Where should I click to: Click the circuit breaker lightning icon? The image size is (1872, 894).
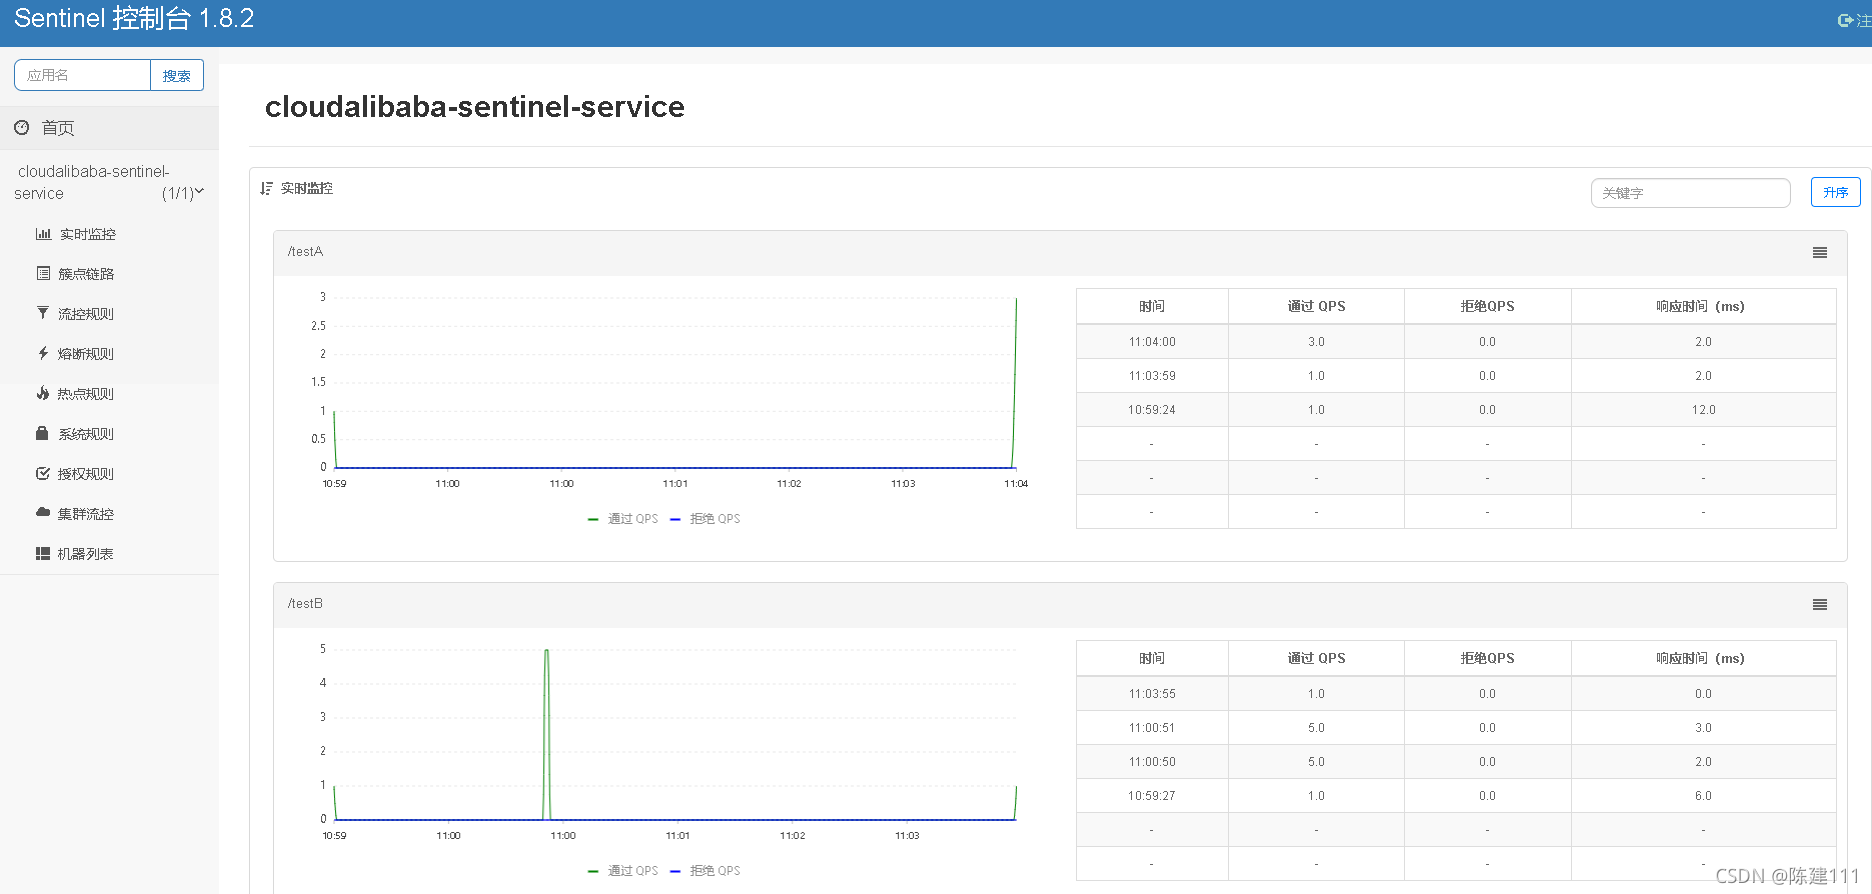click(x=43, y=353)
